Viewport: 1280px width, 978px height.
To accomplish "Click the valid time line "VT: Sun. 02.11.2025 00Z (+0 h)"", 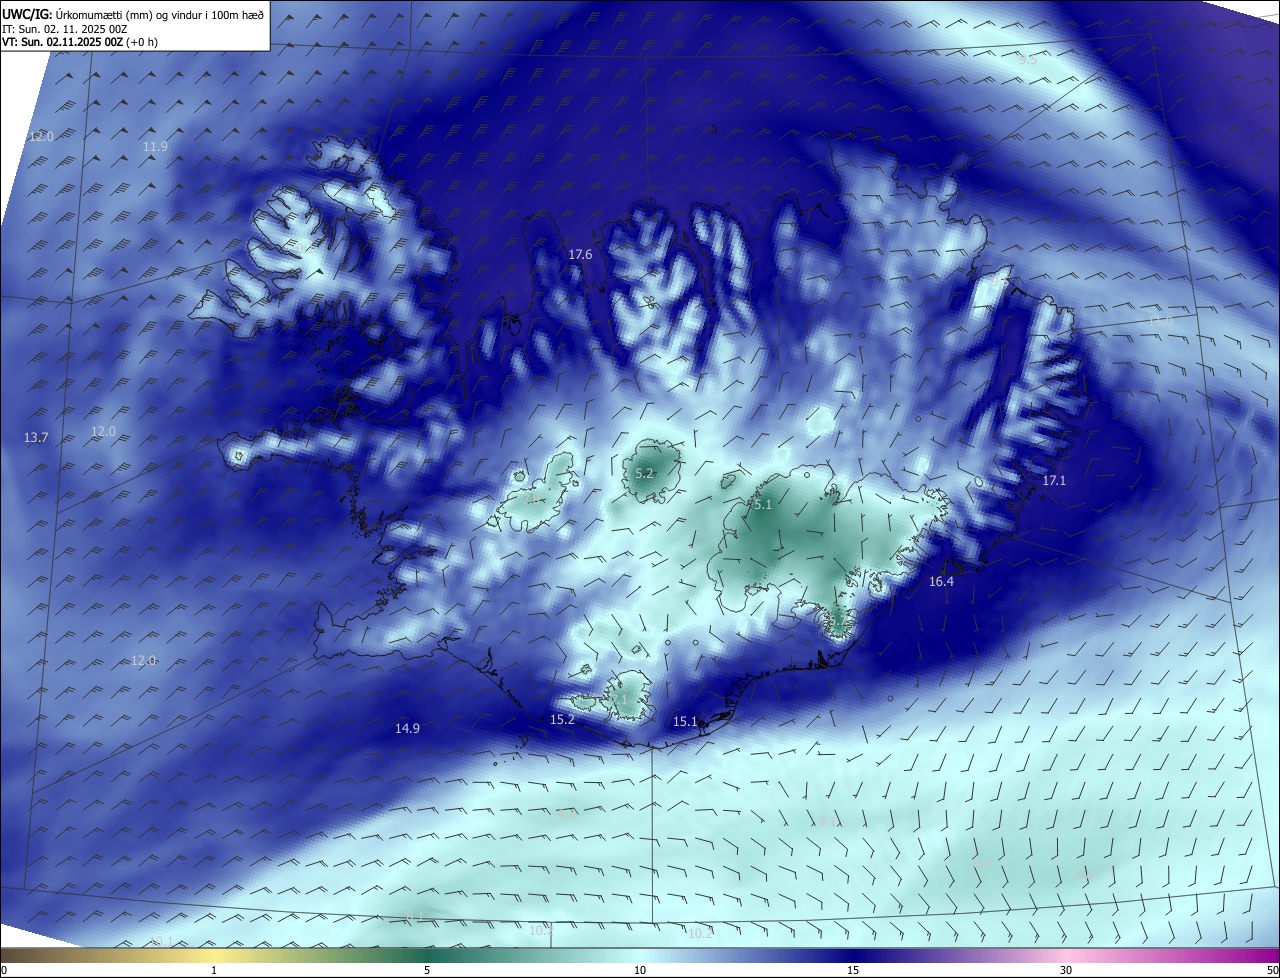I will (80, 42).
